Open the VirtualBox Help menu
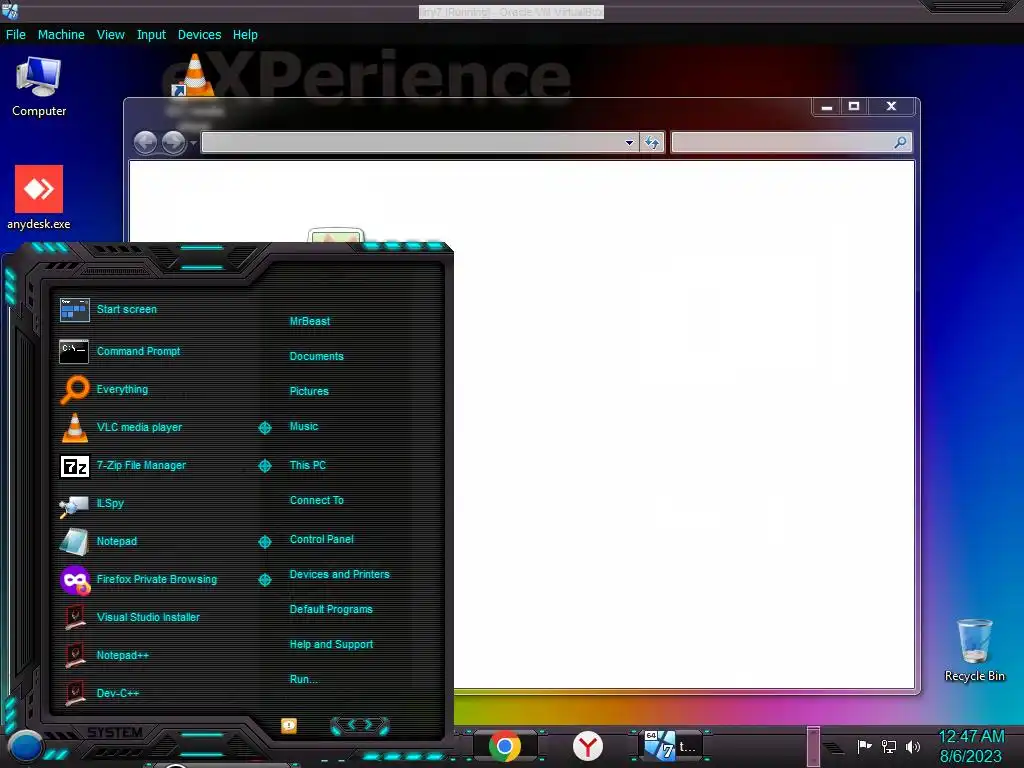Viewport: 1024px width, 768px height. coord(245,35)
